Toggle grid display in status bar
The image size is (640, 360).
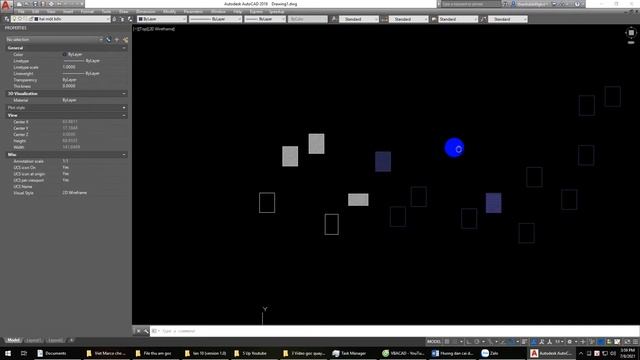[447, 342]
